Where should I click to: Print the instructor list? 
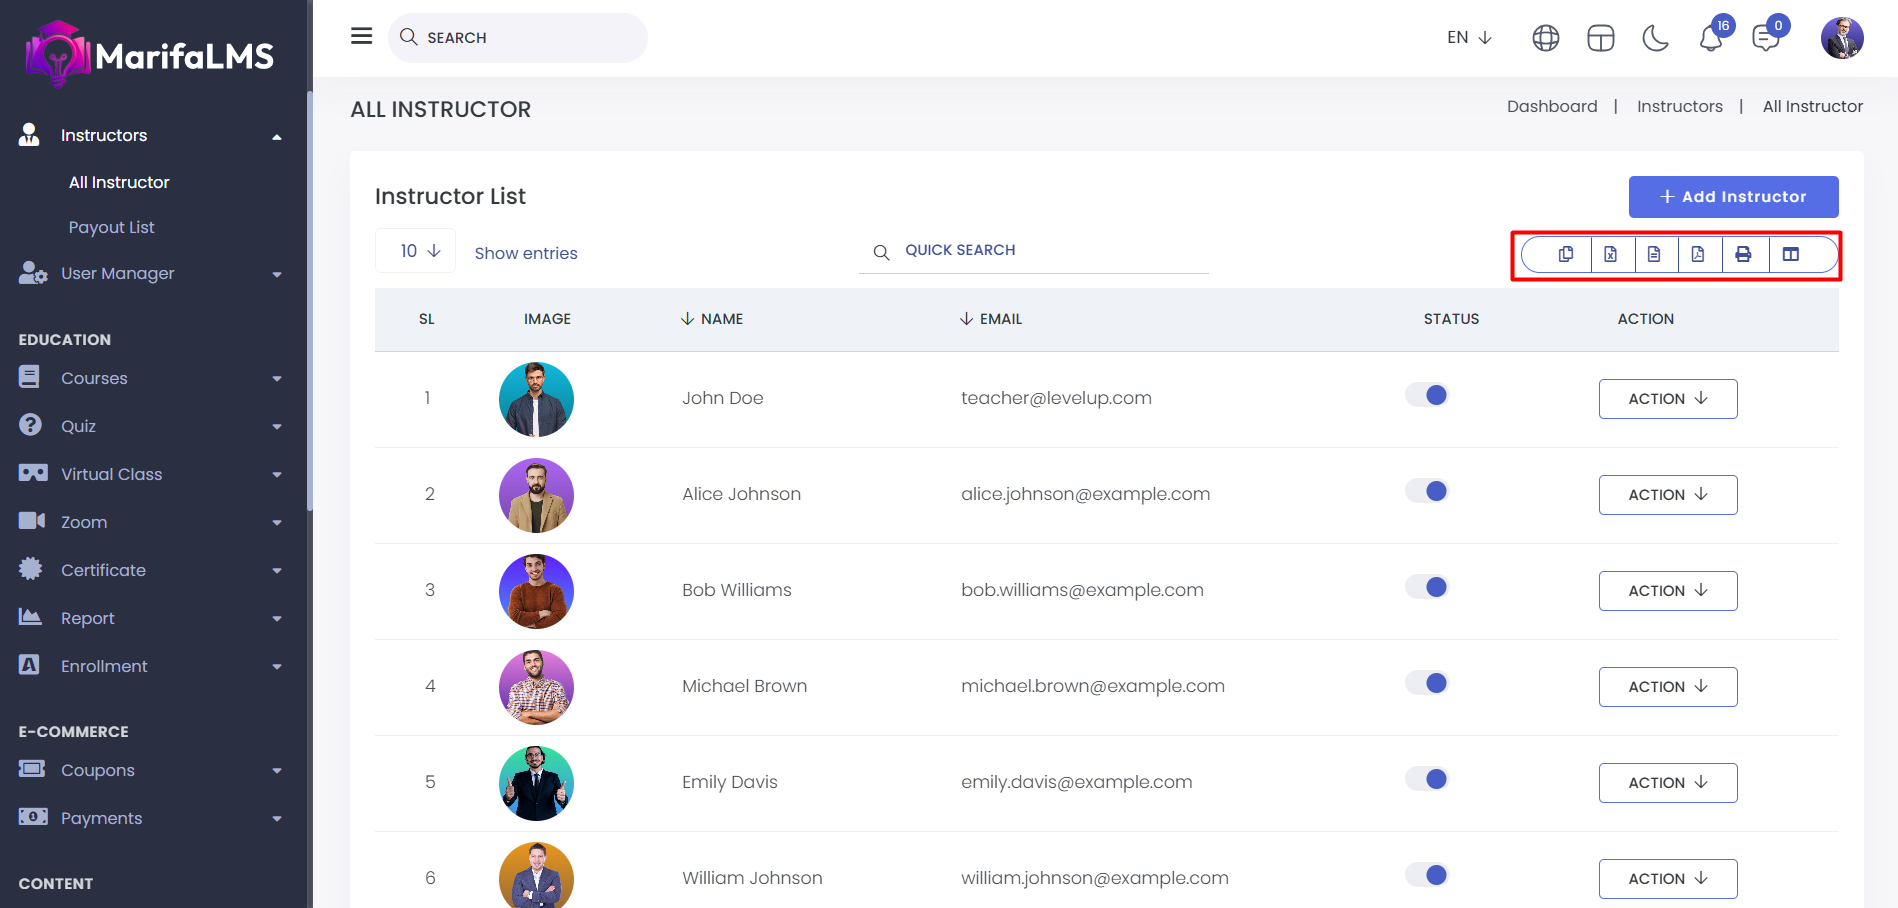coord(1743,254)
